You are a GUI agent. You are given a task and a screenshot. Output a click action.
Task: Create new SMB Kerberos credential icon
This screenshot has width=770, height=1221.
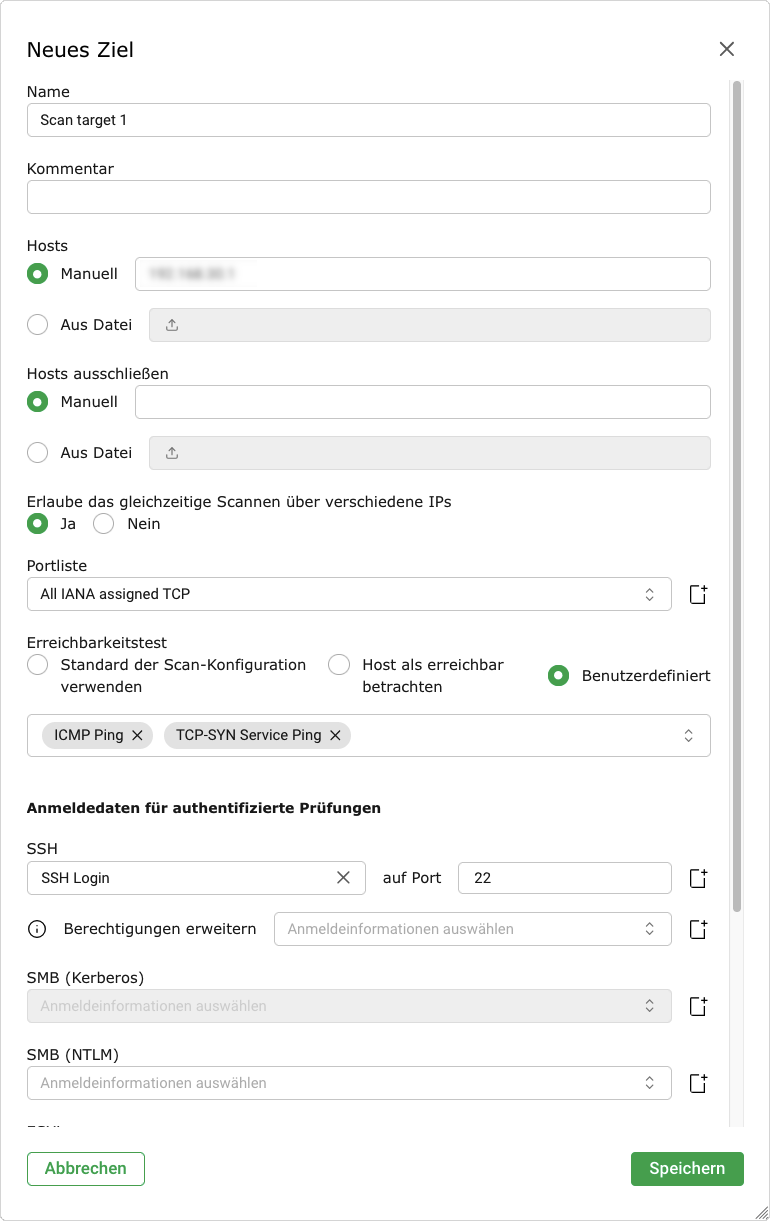(698, 1006)
